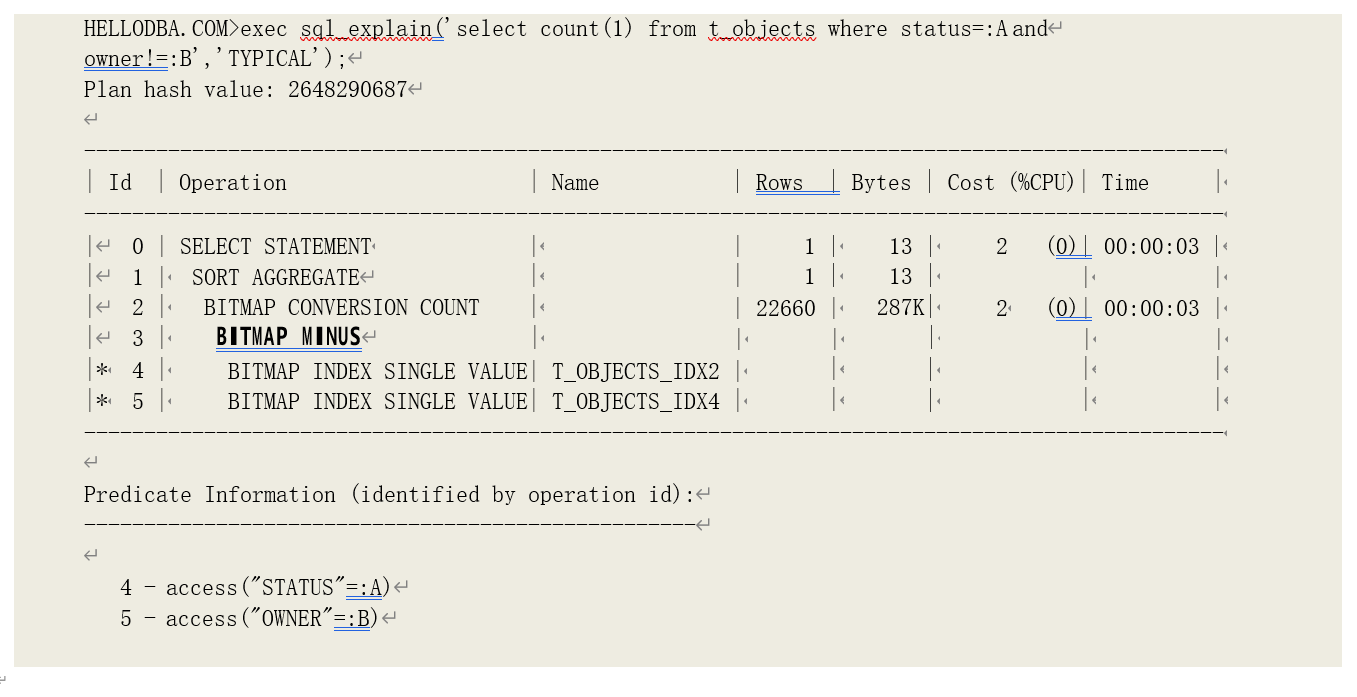The image size is (1357, 697).
Task: Click the bytes value '13' in SELECT STATEMENT row
Action: click(x=900, y=246)
